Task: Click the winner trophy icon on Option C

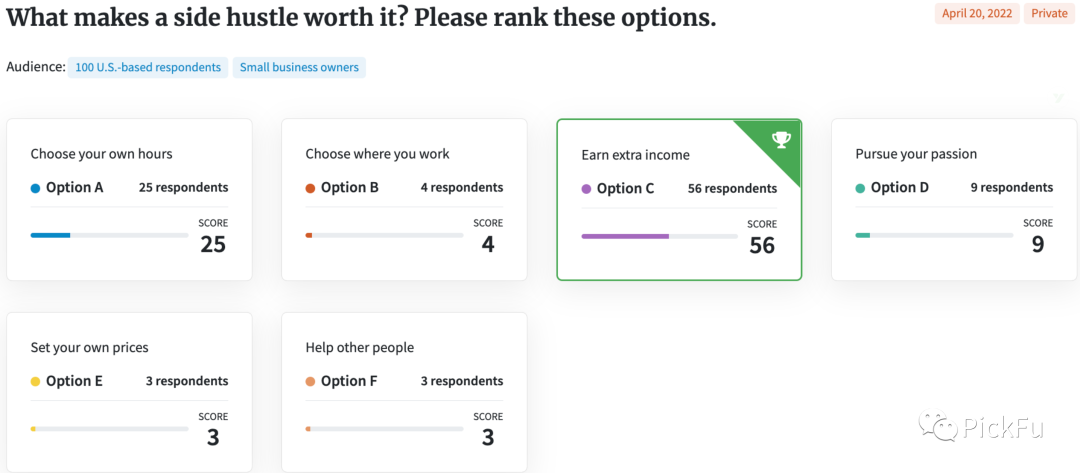Action: (781, 139)
